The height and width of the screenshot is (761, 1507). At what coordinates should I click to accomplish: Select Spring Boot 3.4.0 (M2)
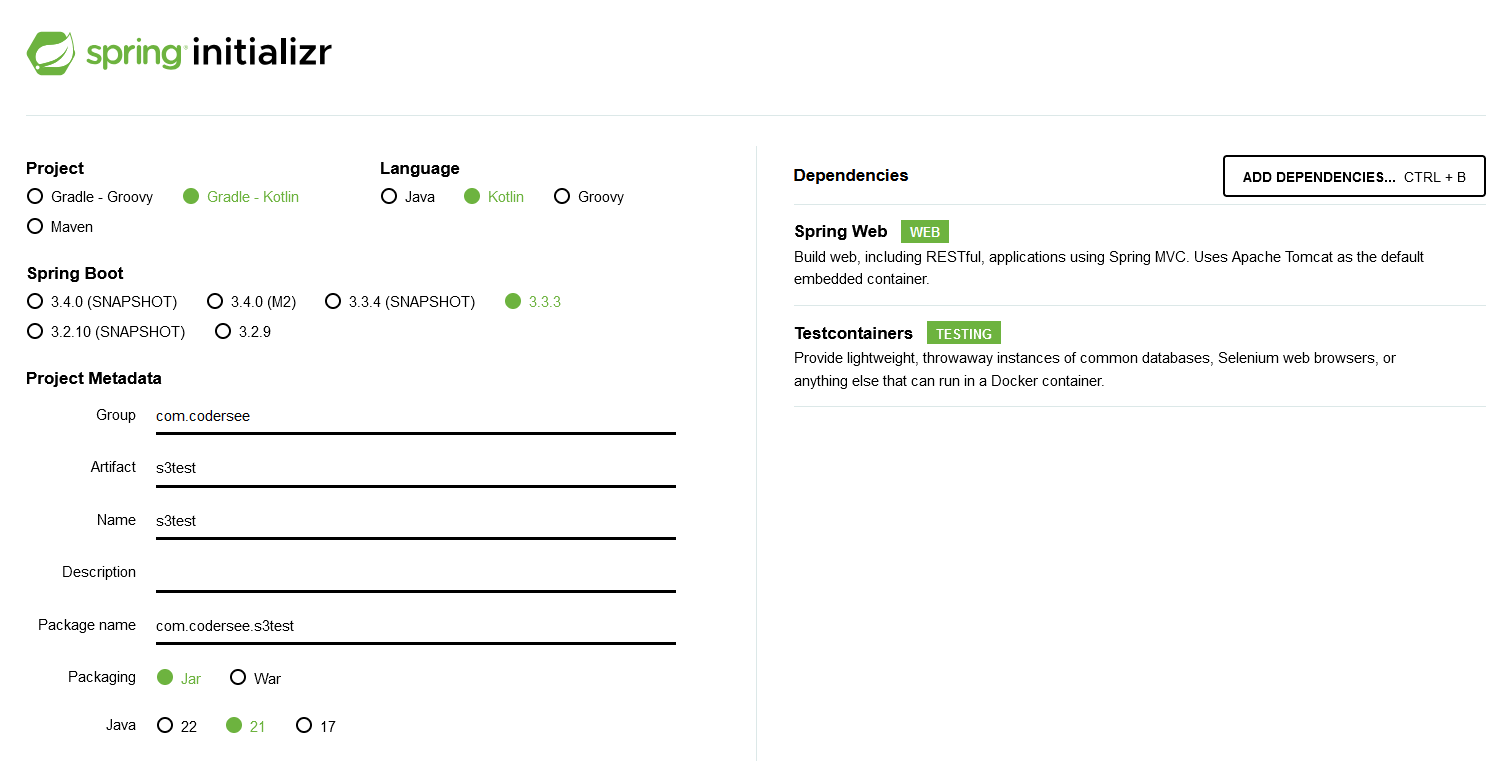[215, 301]
